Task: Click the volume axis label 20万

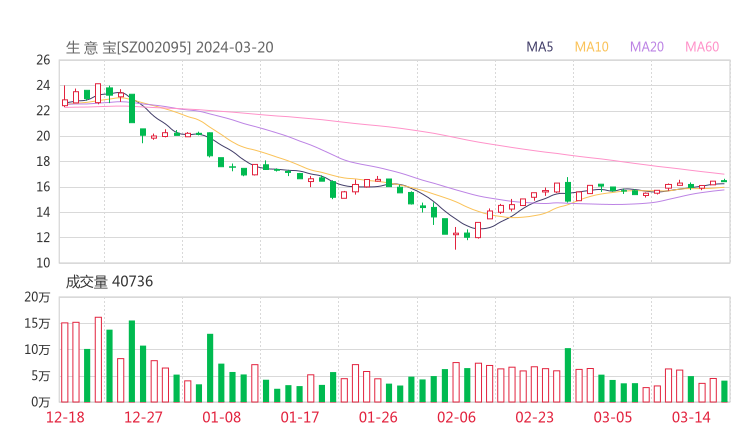Action: (37, 297)
